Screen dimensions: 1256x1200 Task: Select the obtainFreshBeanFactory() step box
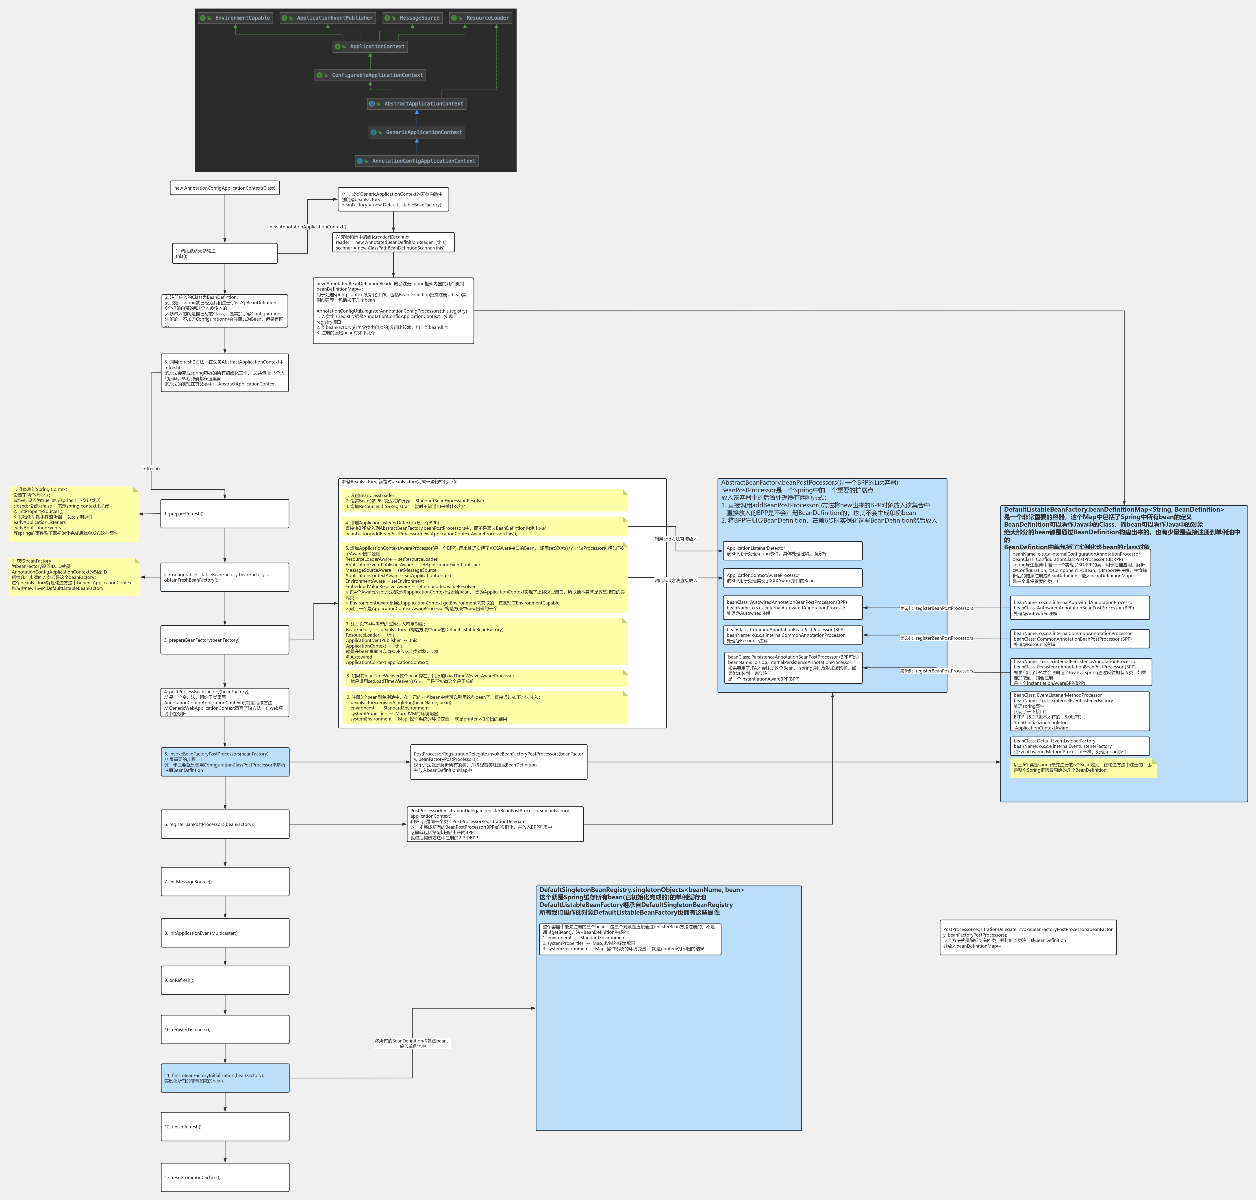pos(225,577)
